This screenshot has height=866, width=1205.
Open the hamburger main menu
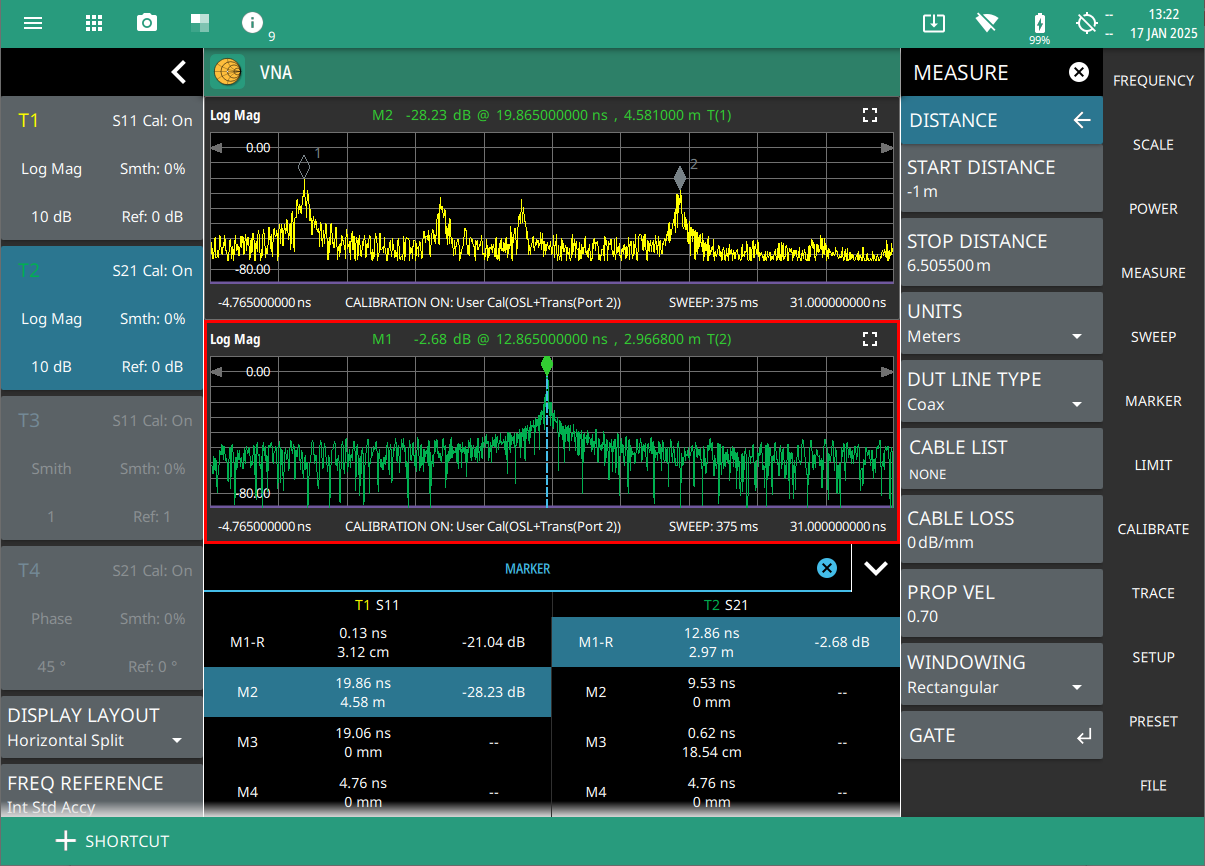pos(33,23)
